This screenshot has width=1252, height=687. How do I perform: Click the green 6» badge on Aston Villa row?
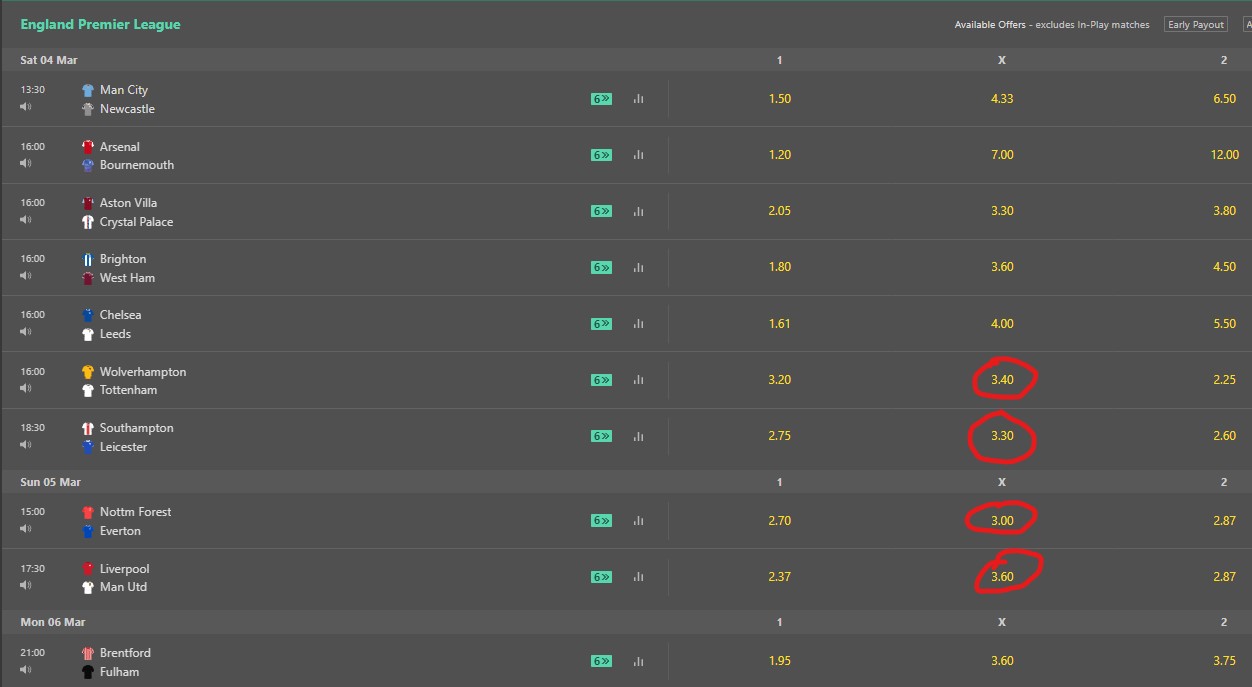(x=601, y=211)
